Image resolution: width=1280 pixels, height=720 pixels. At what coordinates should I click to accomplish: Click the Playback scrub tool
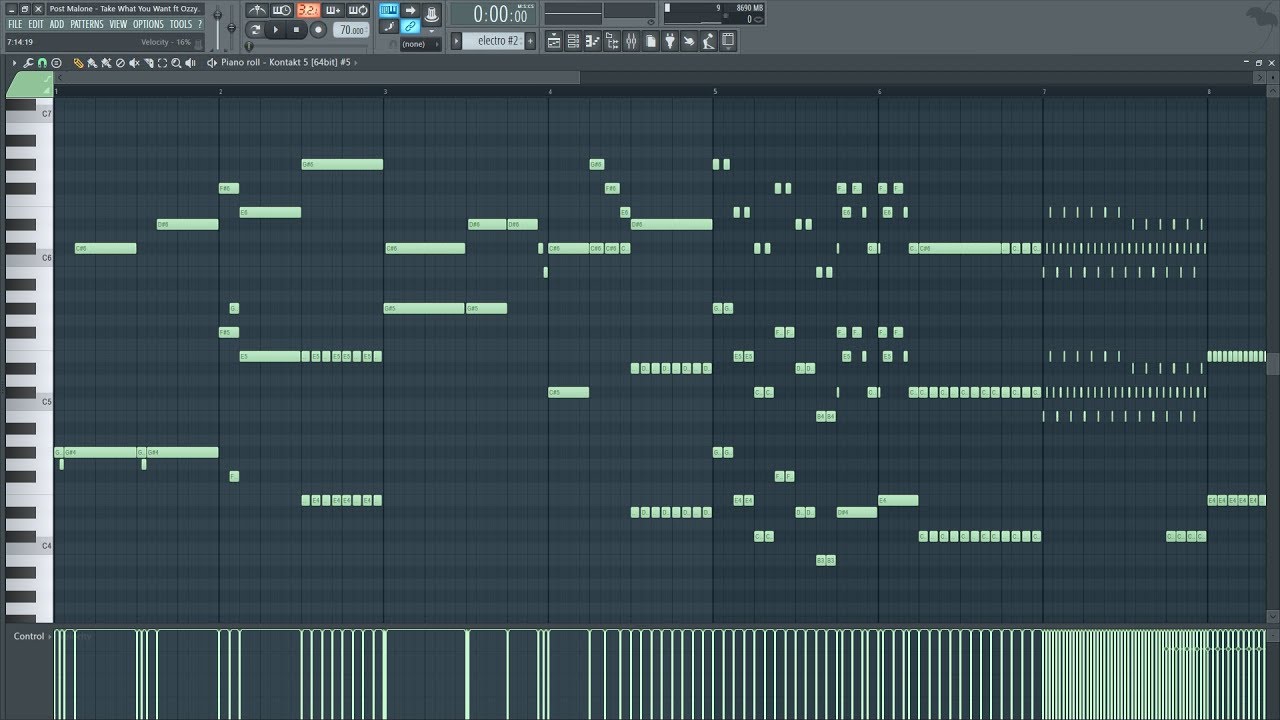pos(190,63)
